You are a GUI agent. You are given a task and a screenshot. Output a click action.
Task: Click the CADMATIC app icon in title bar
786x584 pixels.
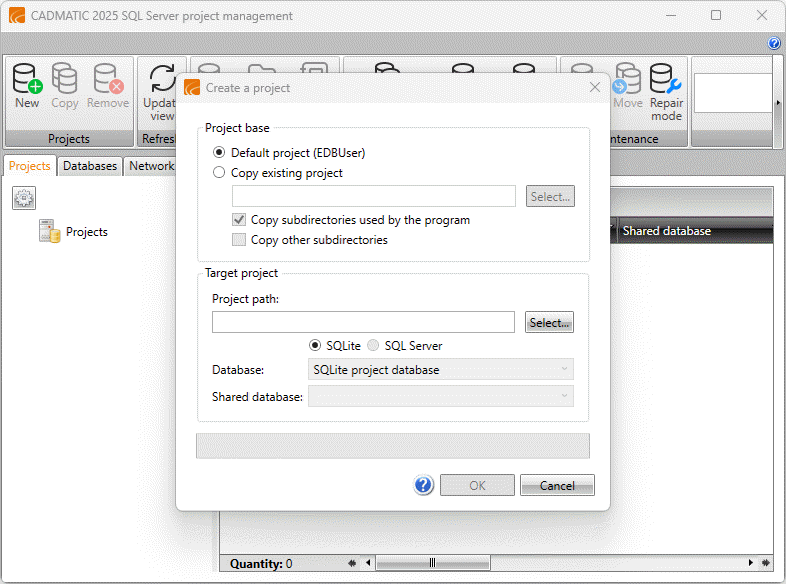(x=17, y=15)
